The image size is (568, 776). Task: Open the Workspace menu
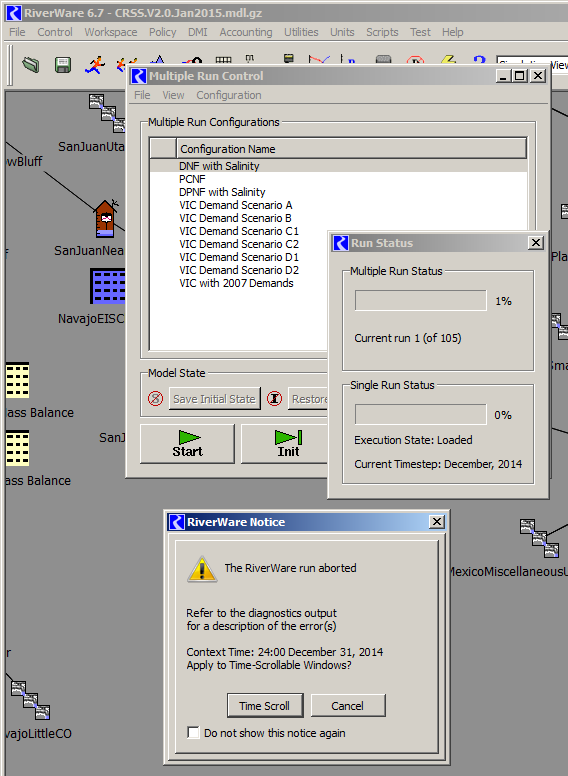point(111,32)
